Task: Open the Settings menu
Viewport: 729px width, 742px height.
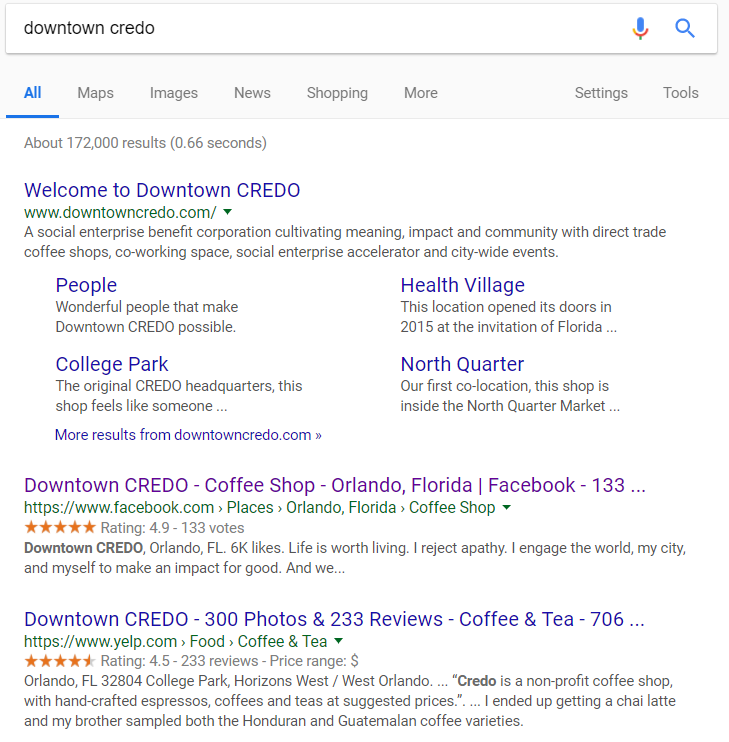Action: pyautogui.click(x=601, y=93)
